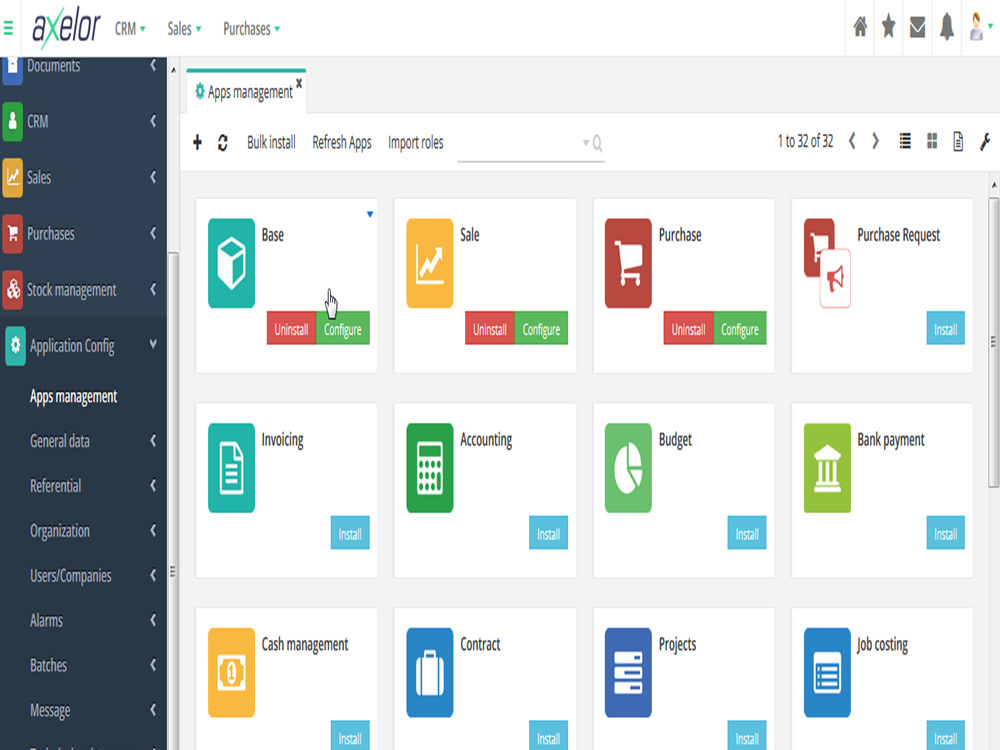Collapse the Application Config sidebar section
Screen dimensions: 1000x750
coord(153,344)
